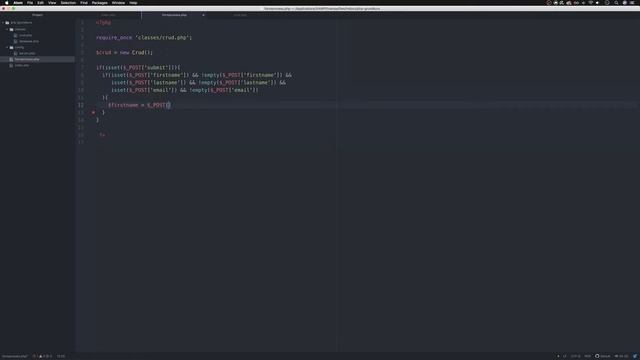
Task: Select the highlighted file in tree
Action: pos(37,59)
